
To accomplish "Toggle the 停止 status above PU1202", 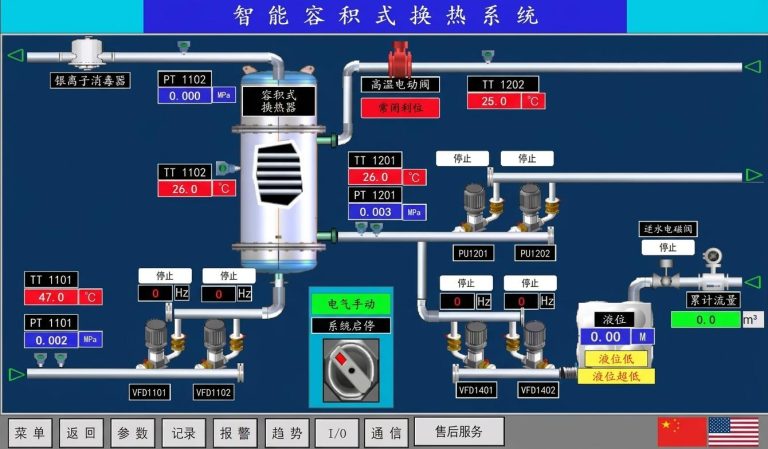I will (527, 159).
